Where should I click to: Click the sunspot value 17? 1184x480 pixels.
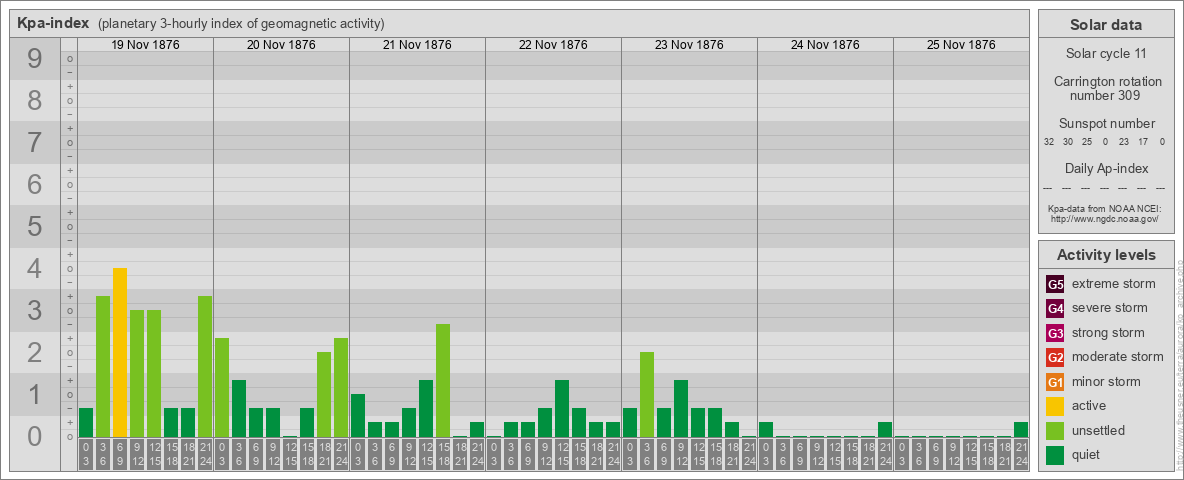coord(1142,142)
